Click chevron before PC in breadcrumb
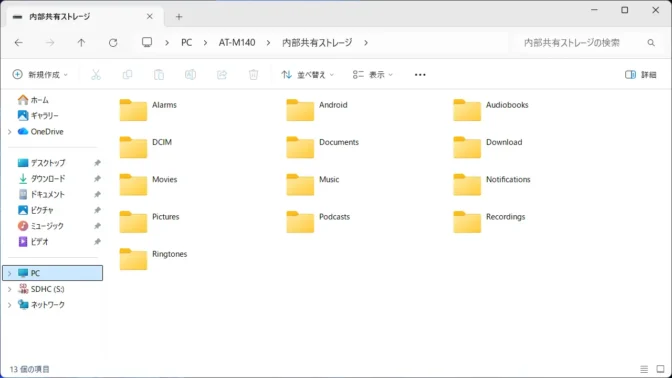Viewport: 672px width, 378px height. [167, 42]
